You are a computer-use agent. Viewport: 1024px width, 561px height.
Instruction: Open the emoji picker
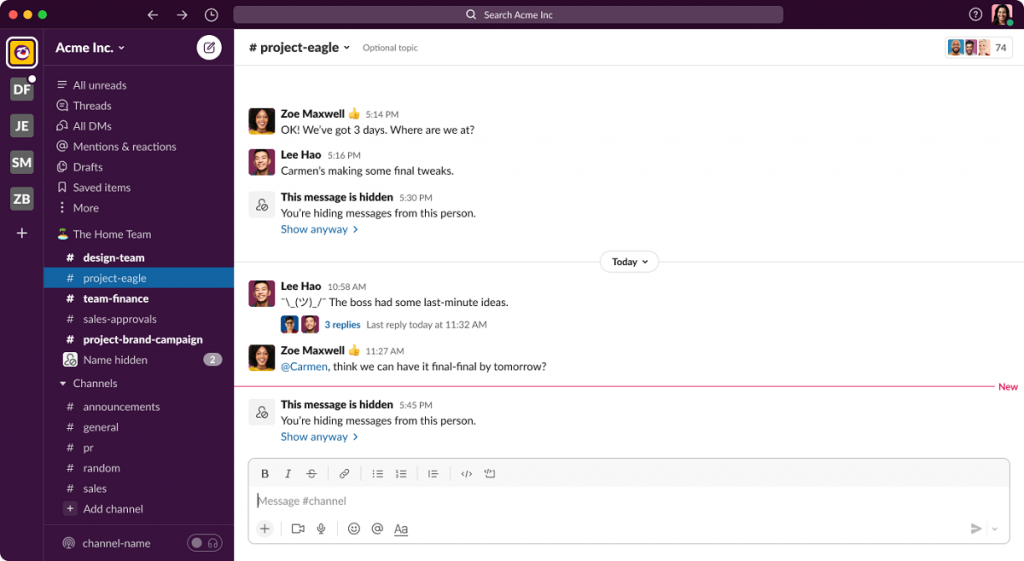pyautogui.click(x=354, y=528)
